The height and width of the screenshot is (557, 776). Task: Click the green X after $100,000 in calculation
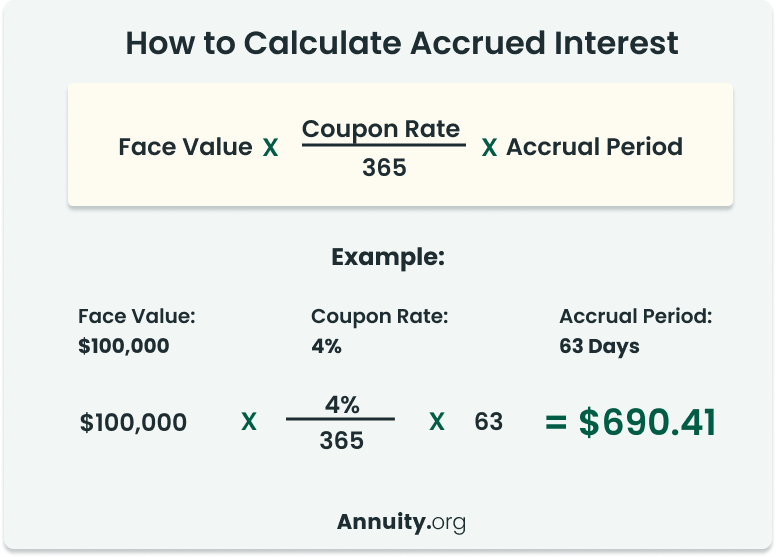[249, 422]
